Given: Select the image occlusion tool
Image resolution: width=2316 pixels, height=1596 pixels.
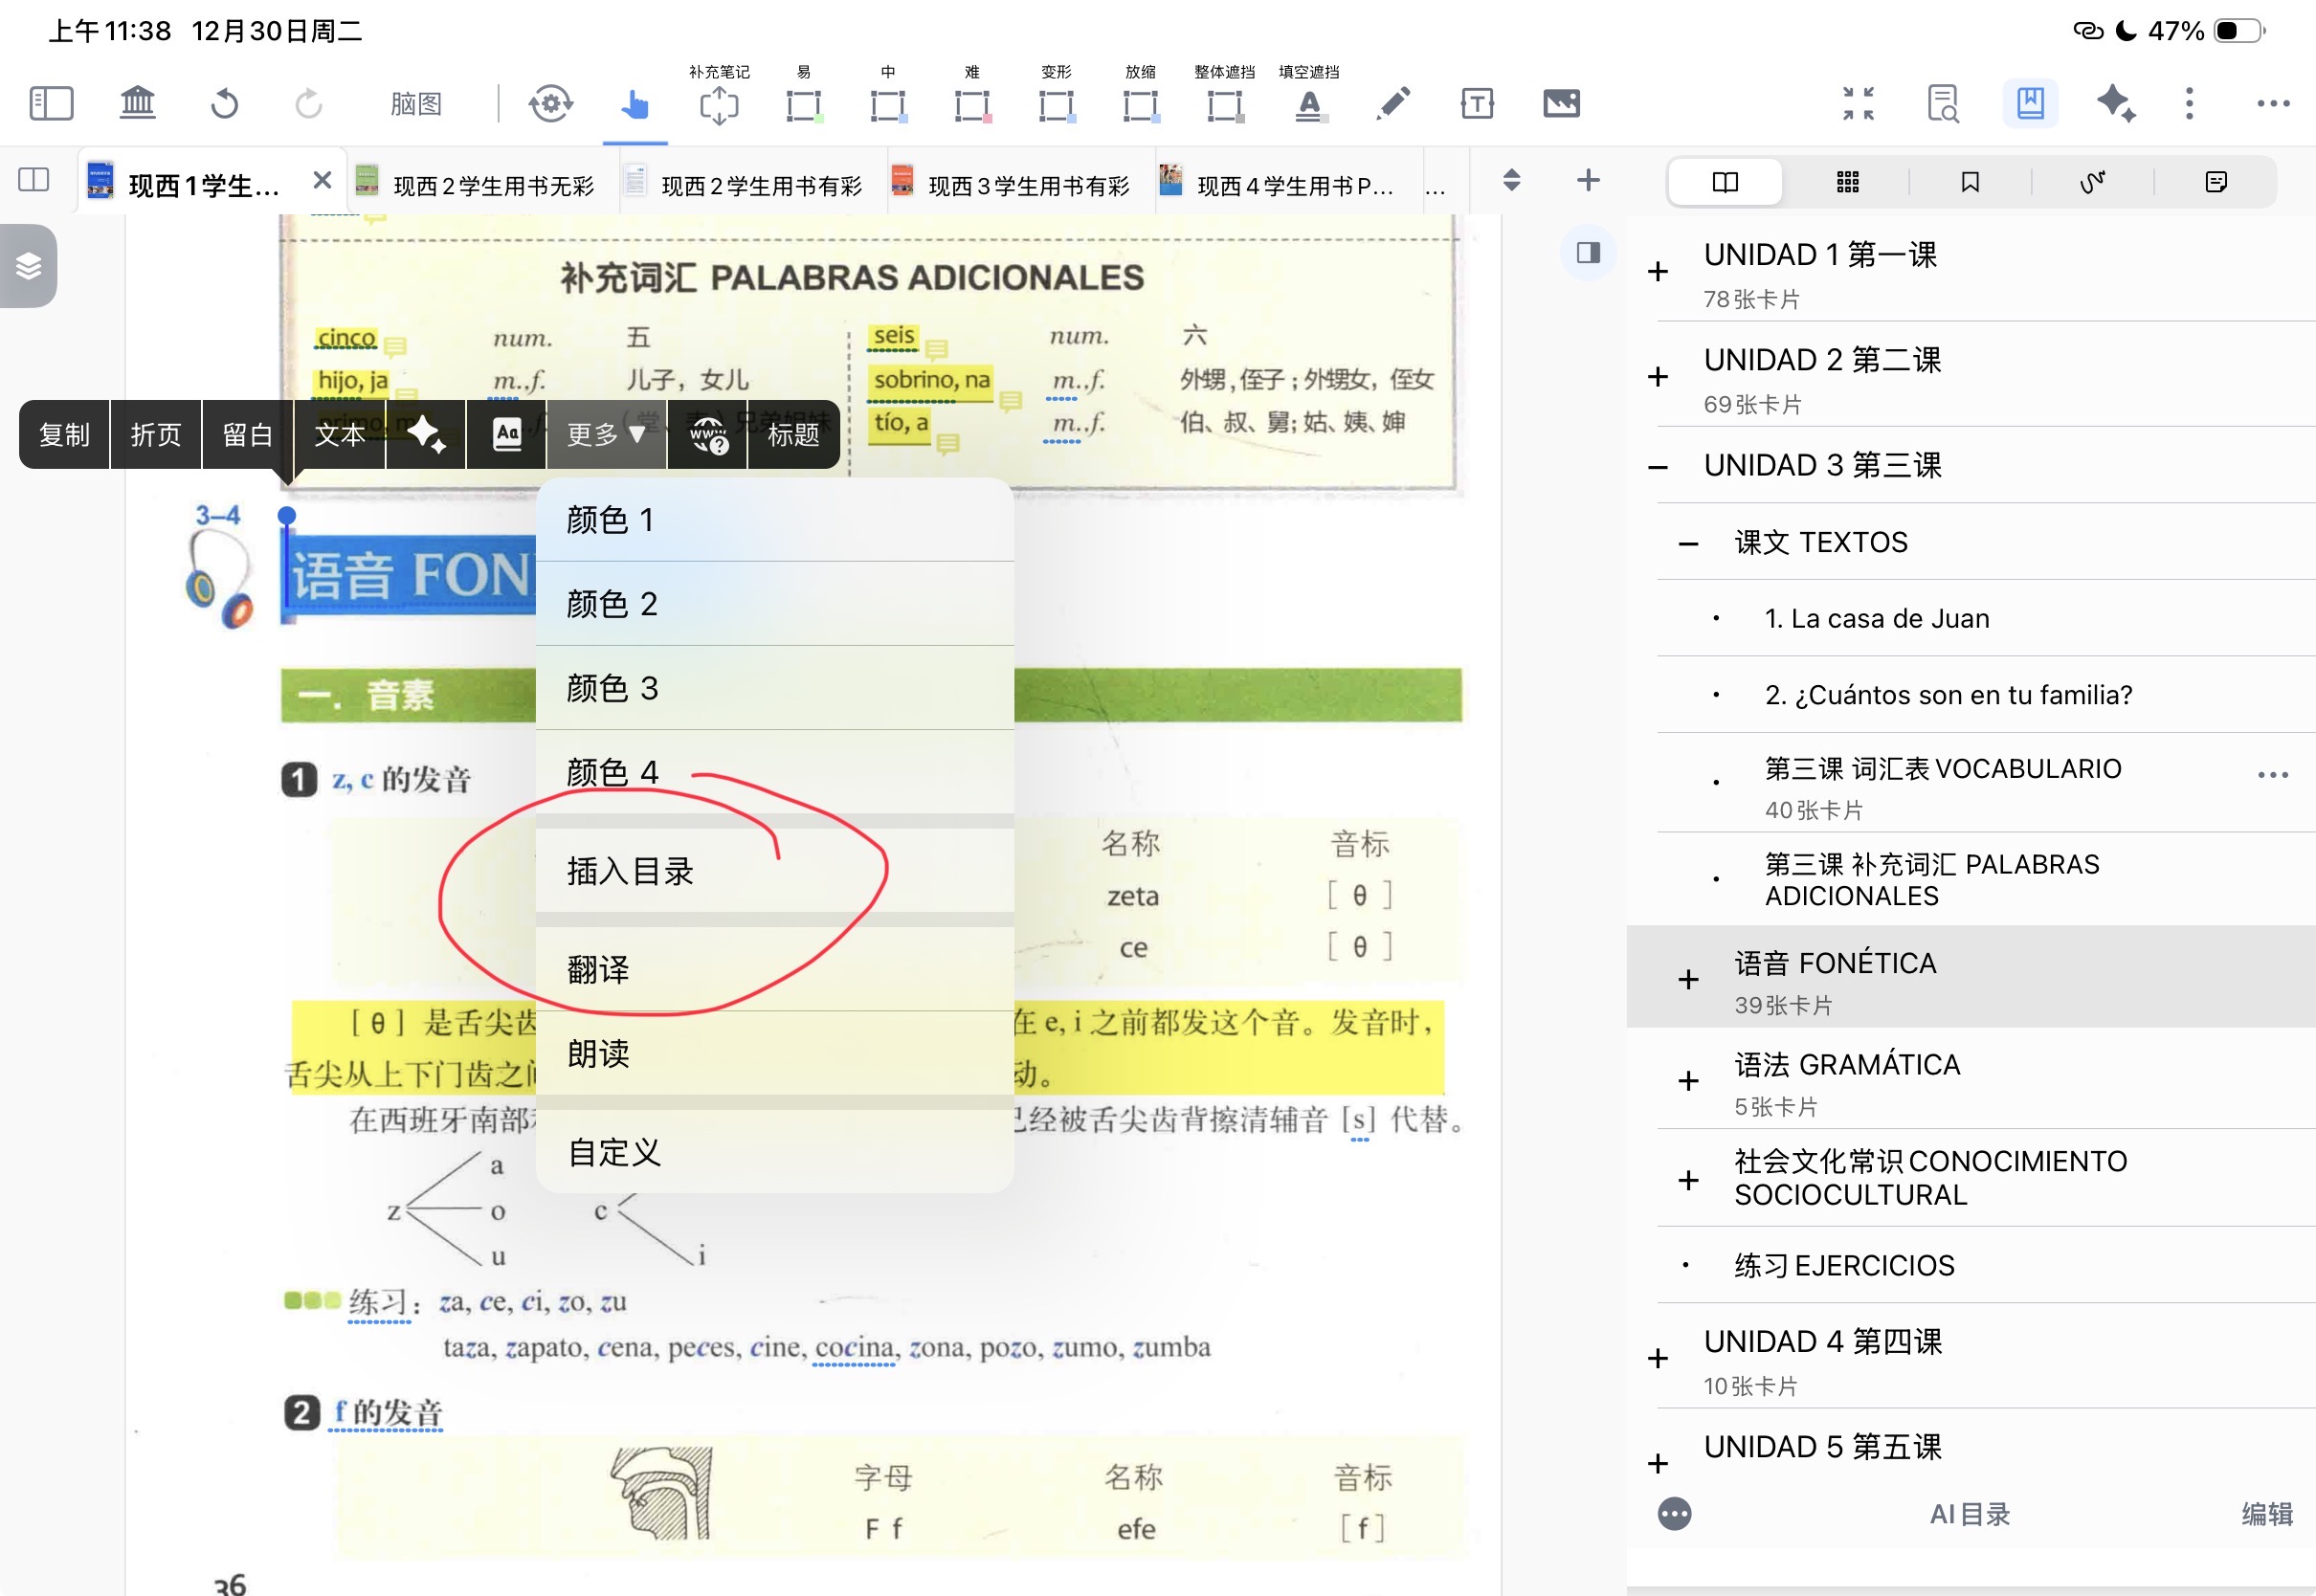Looking at the screenshot, I should [1560, 103].
